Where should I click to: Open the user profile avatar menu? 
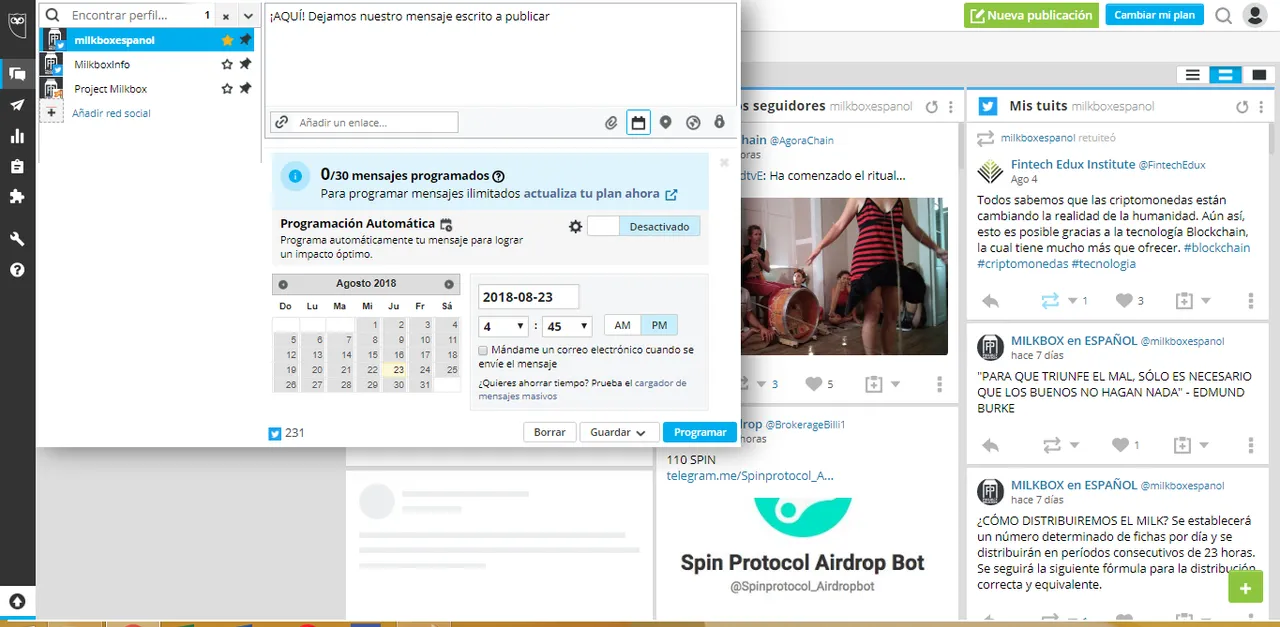pyautogui.click(x=1254, y=15)
